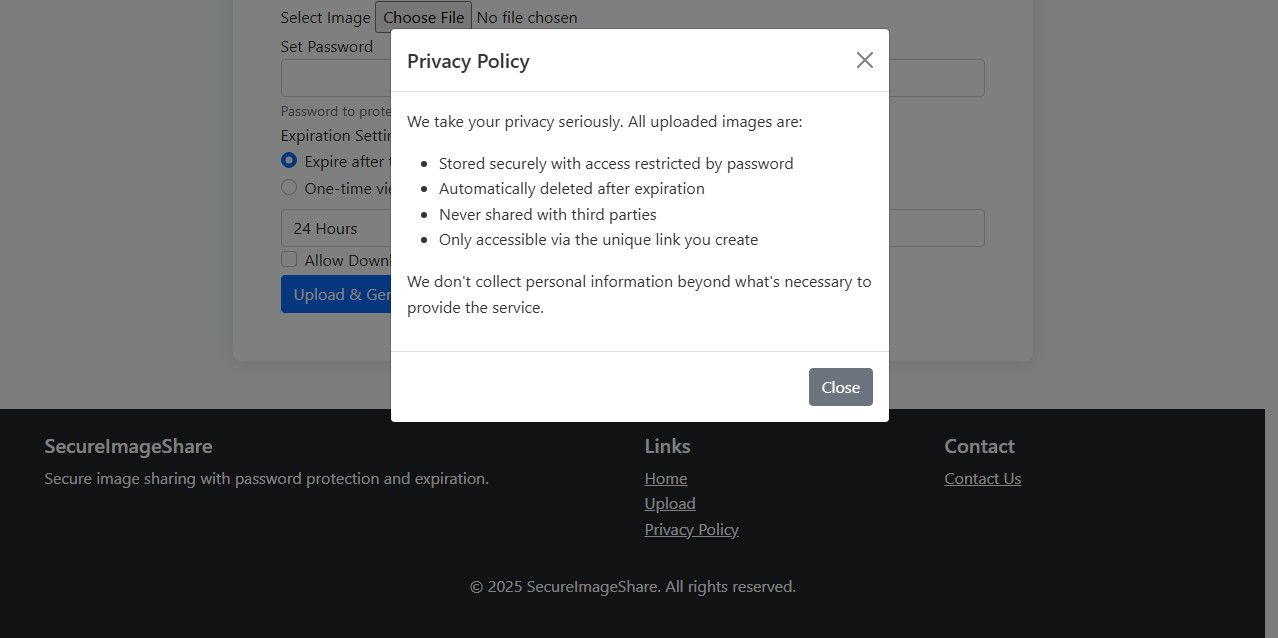Viewport: 1278px width, 638px height.
Task: Follow the Contact Us link
Action: point(982,478)
